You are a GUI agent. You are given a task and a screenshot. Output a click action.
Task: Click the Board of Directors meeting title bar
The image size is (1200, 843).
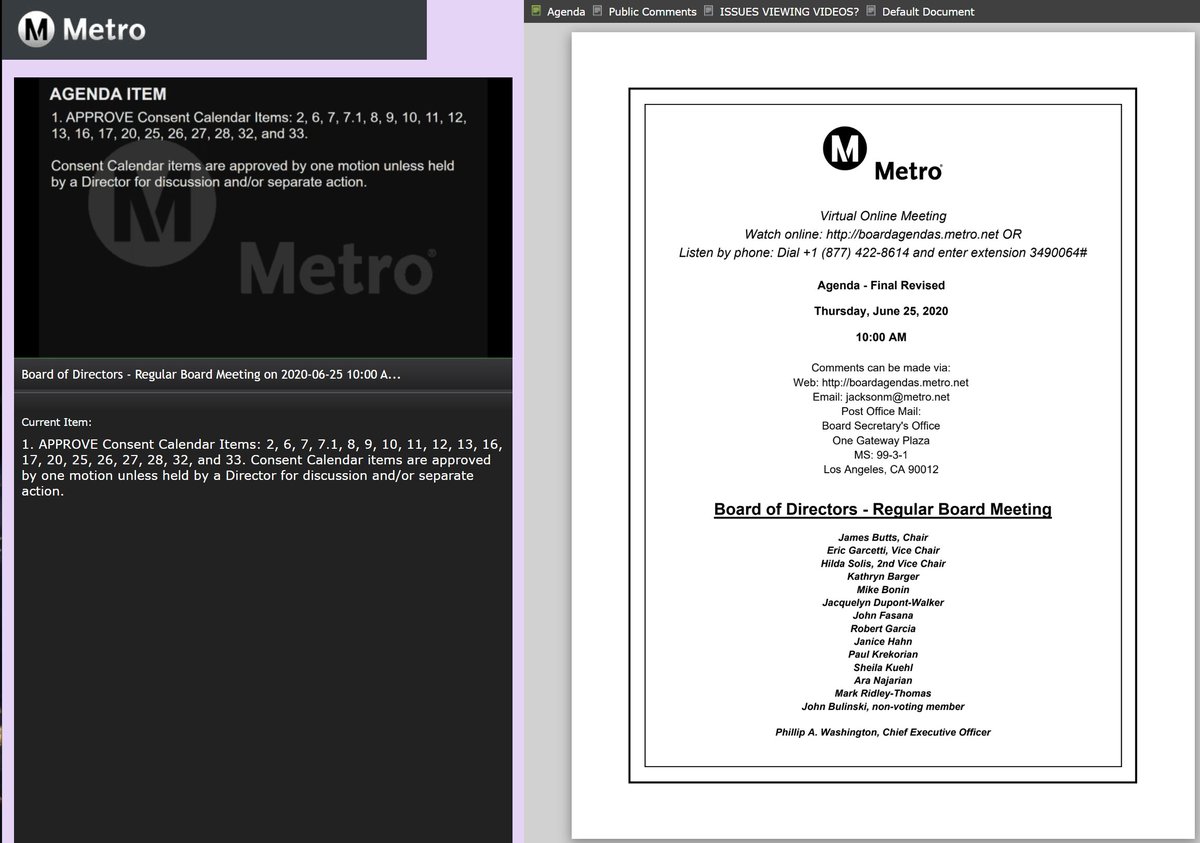coord(263,374)
